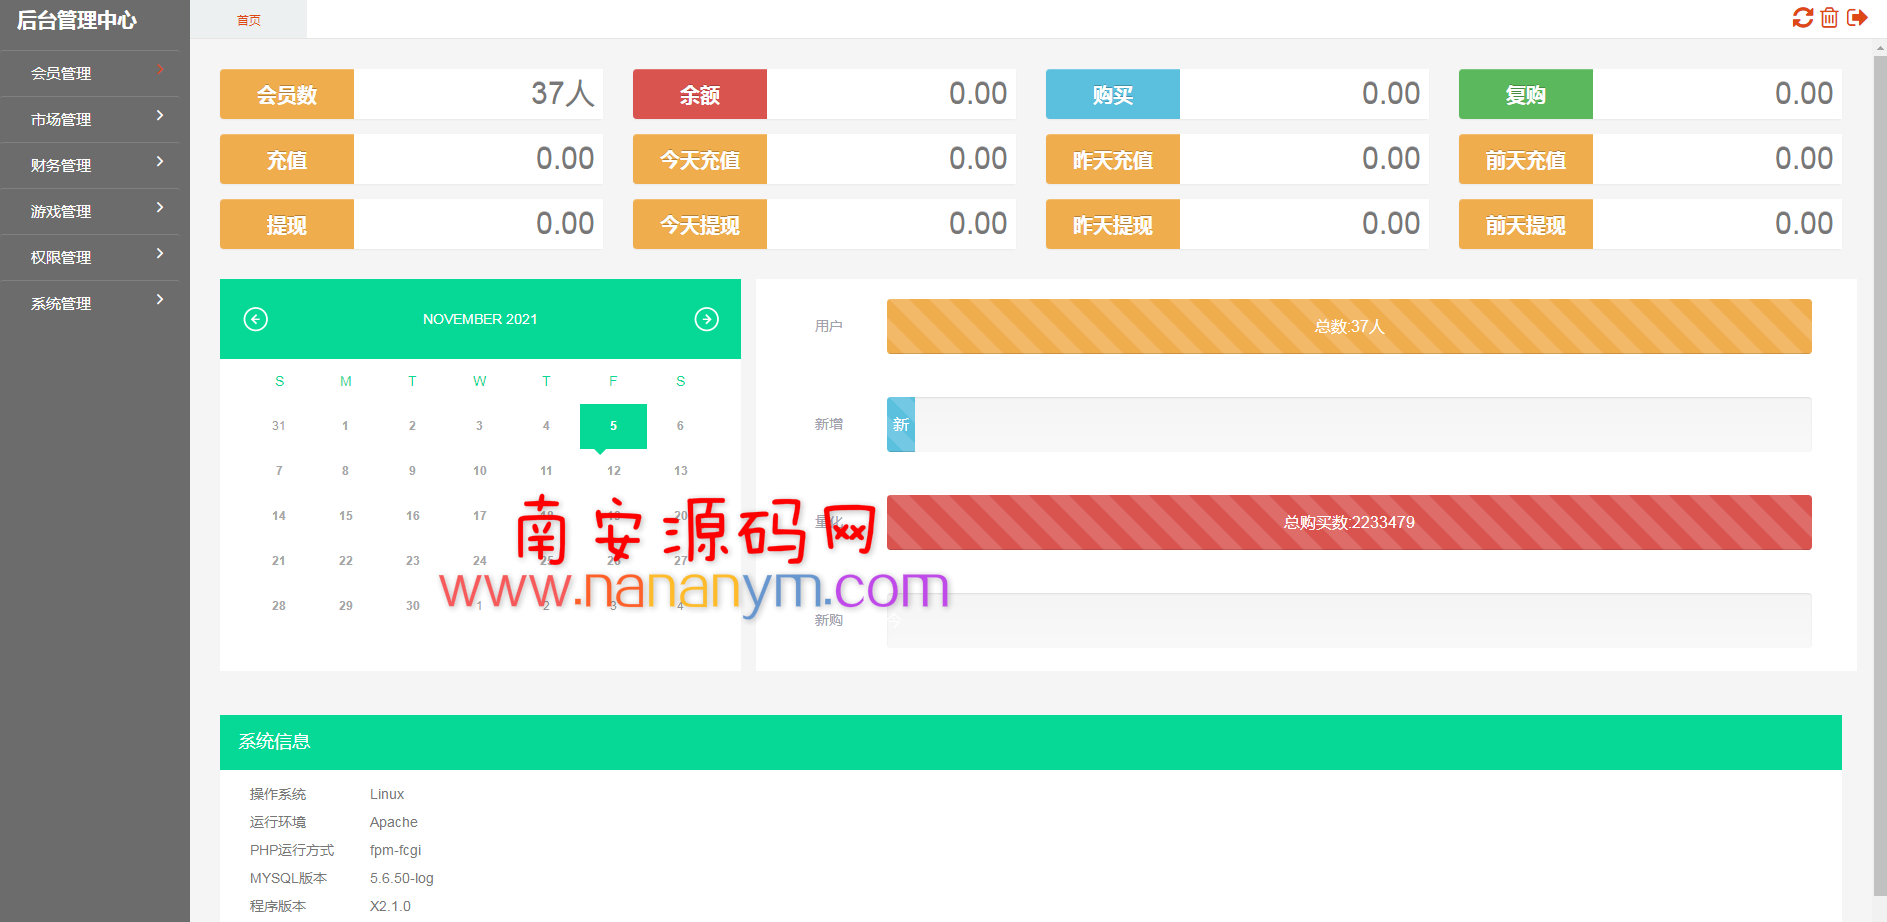Image resolution: width=1887 pixels, height=922 pixels.
Task: Expand 财务管理 sidebar menu arrow
Action: pyautogui.click(x=160, y=161)
